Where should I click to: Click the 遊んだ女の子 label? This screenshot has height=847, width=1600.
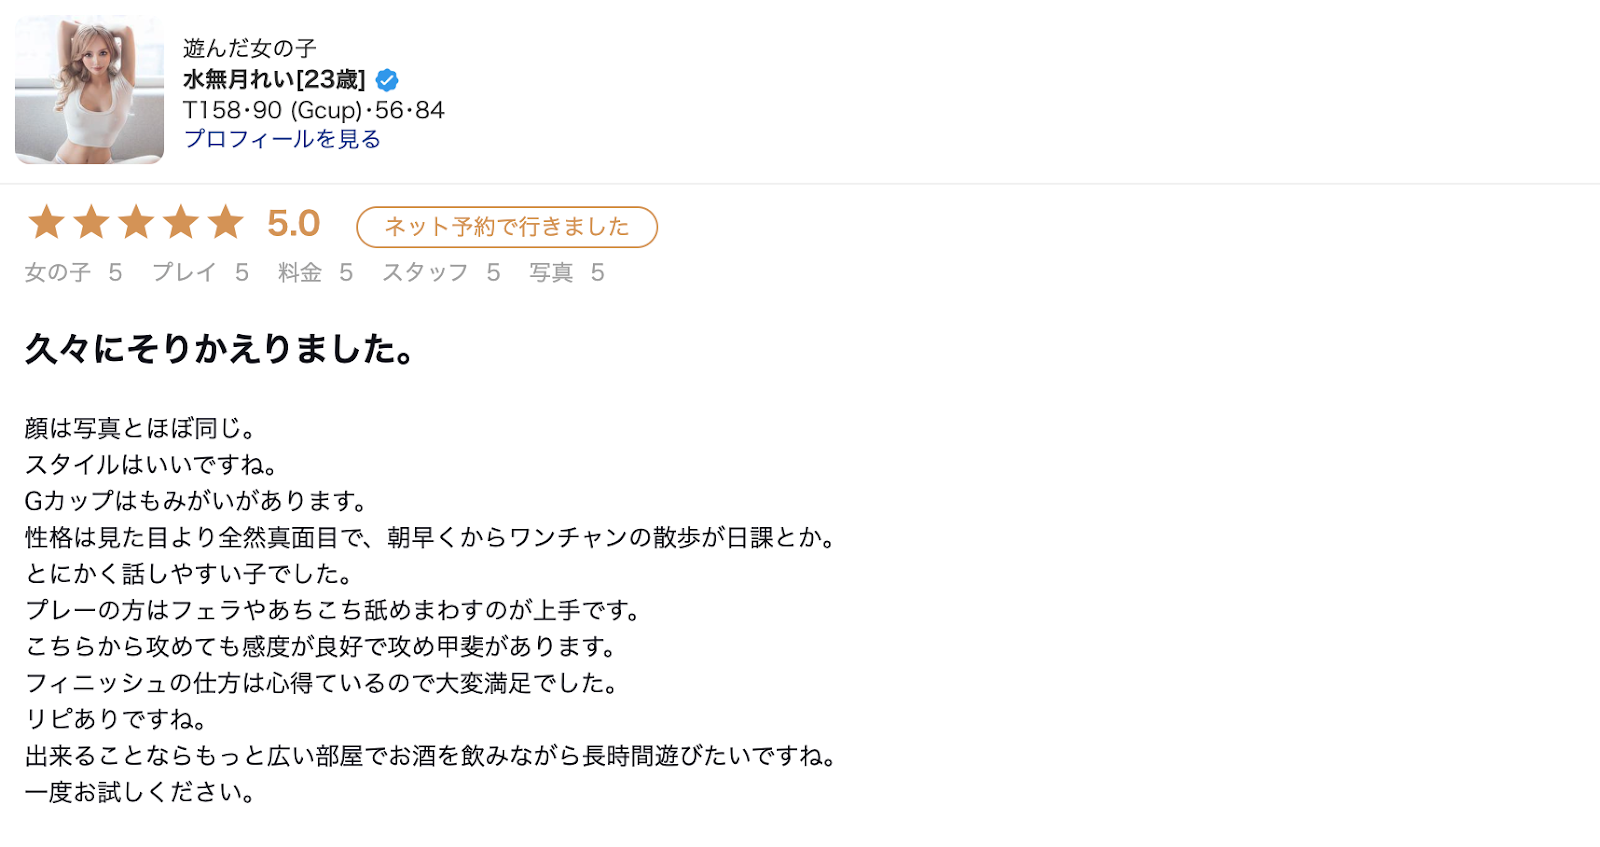pos(250,48)
